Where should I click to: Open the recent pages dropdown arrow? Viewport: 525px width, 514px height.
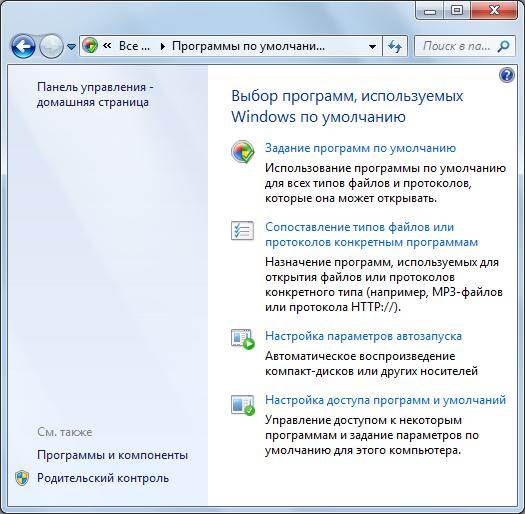(x=71, y=47)
